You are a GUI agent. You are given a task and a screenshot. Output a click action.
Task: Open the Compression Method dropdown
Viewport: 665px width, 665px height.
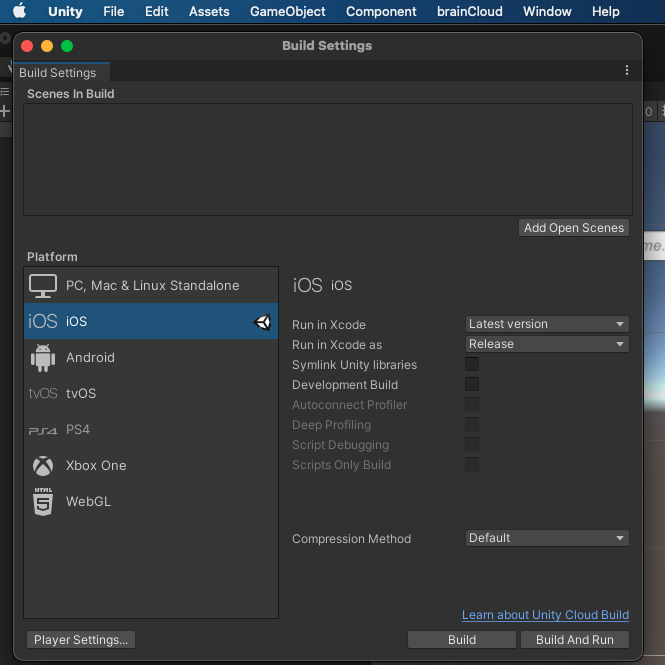click(547, 538)
